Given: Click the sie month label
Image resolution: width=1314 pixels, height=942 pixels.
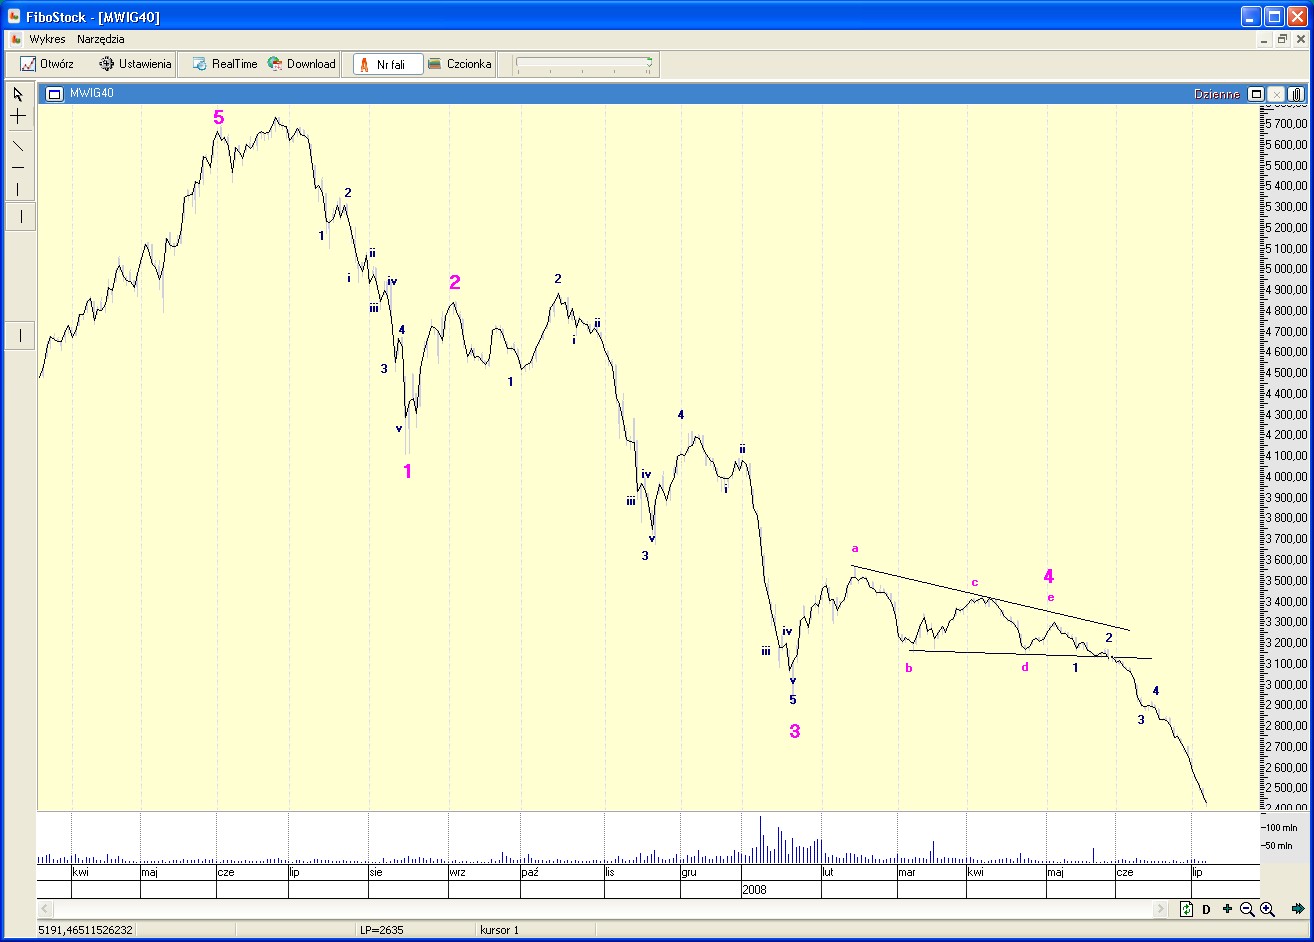Looking at the screenshot, I should pos(376,872).
